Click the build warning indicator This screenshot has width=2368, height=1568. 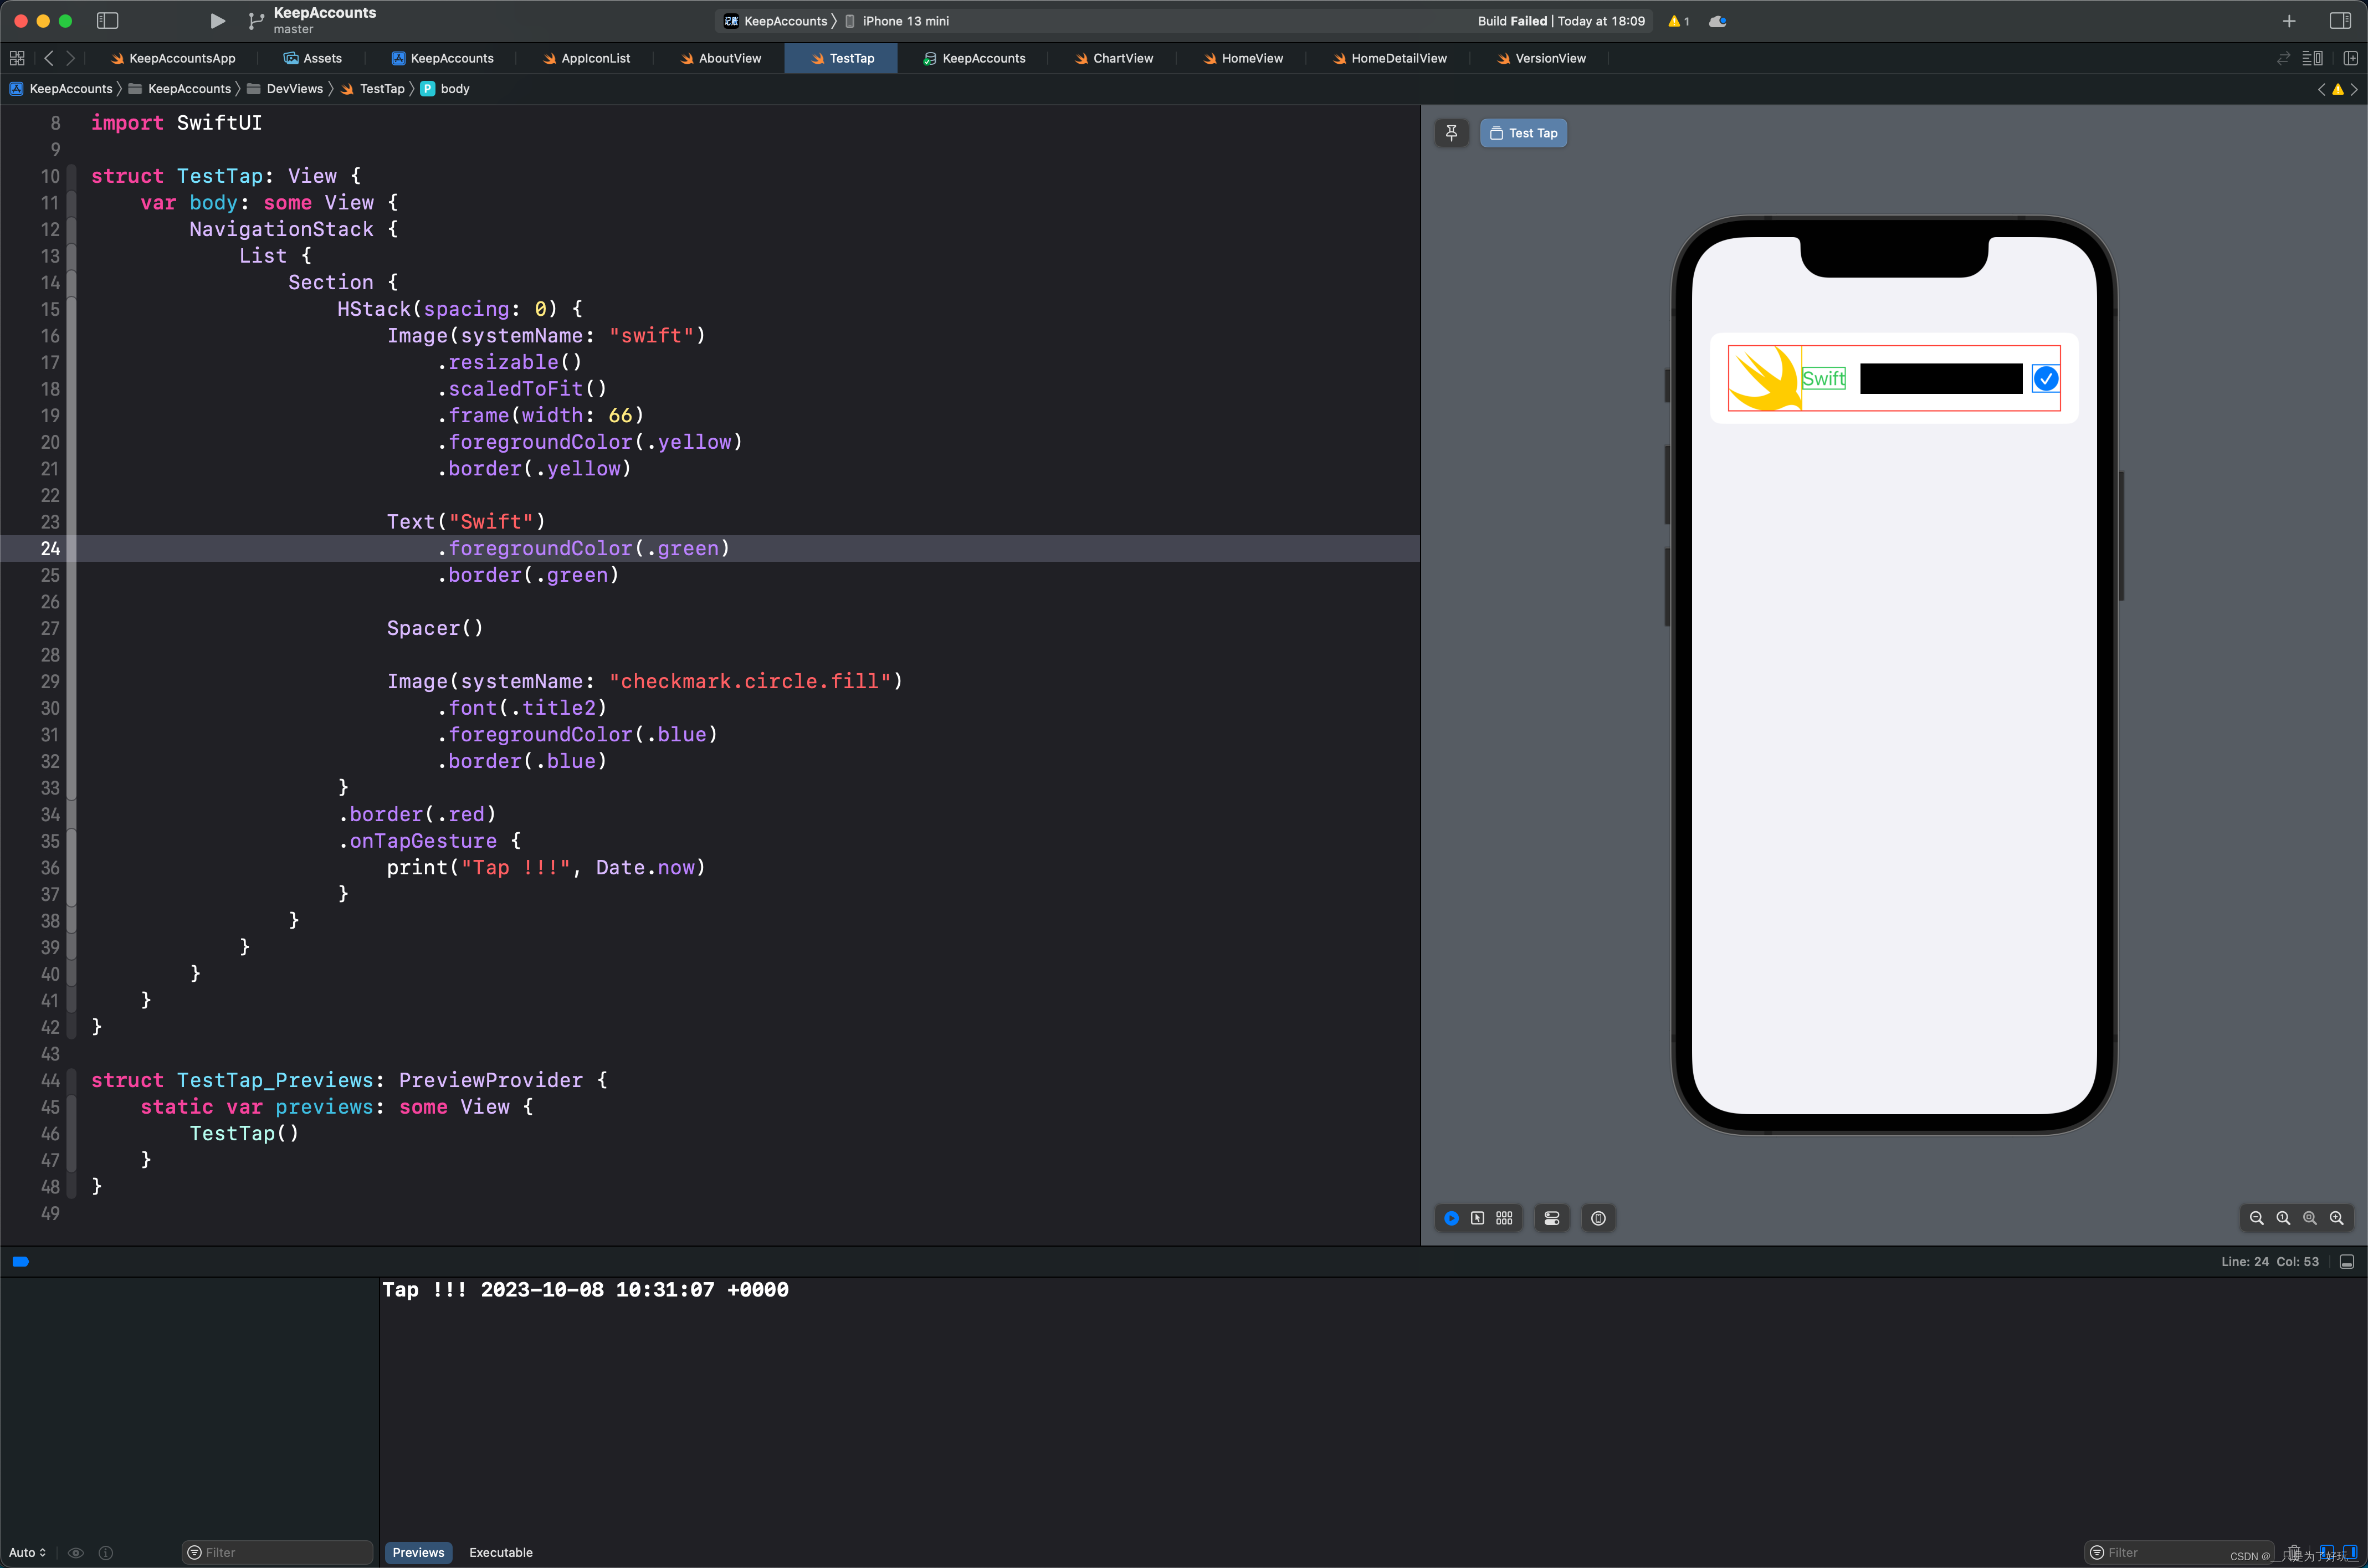pyautogui.click(x=1678, y=21)
